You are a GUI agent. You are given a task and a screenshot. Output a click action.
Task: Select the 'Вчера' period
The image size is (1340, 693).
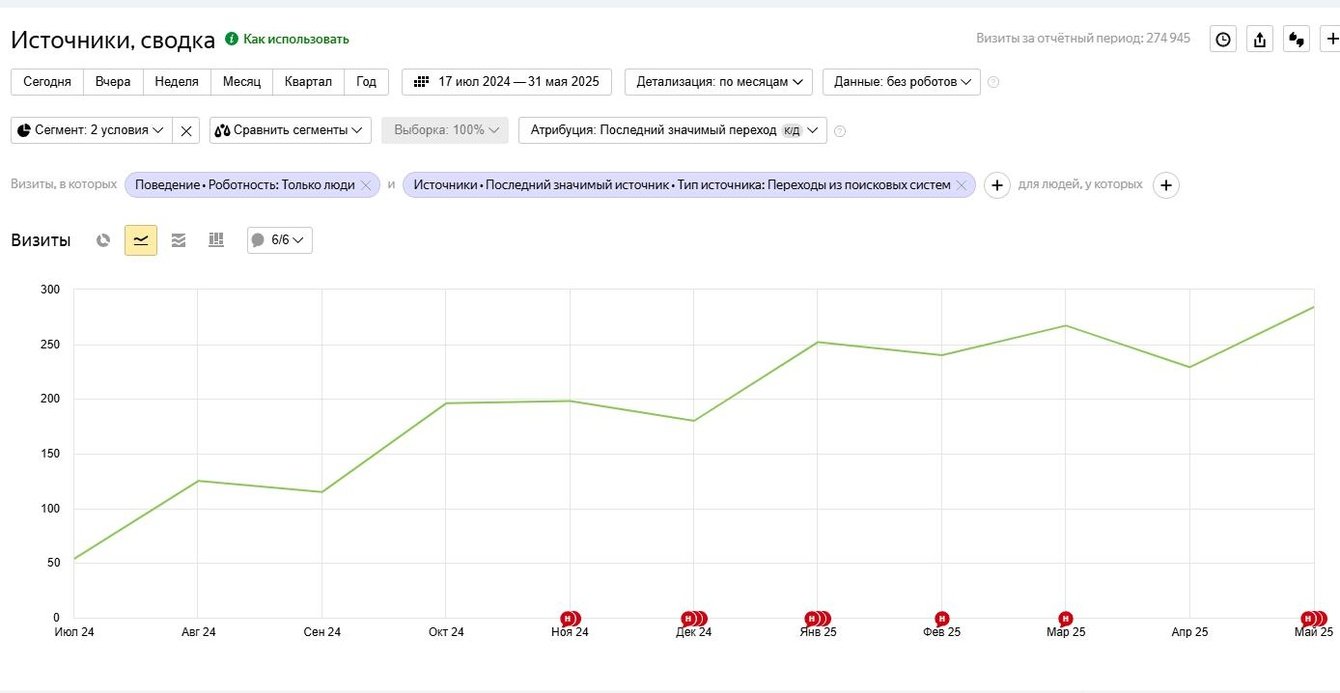[x=113, y=82]
